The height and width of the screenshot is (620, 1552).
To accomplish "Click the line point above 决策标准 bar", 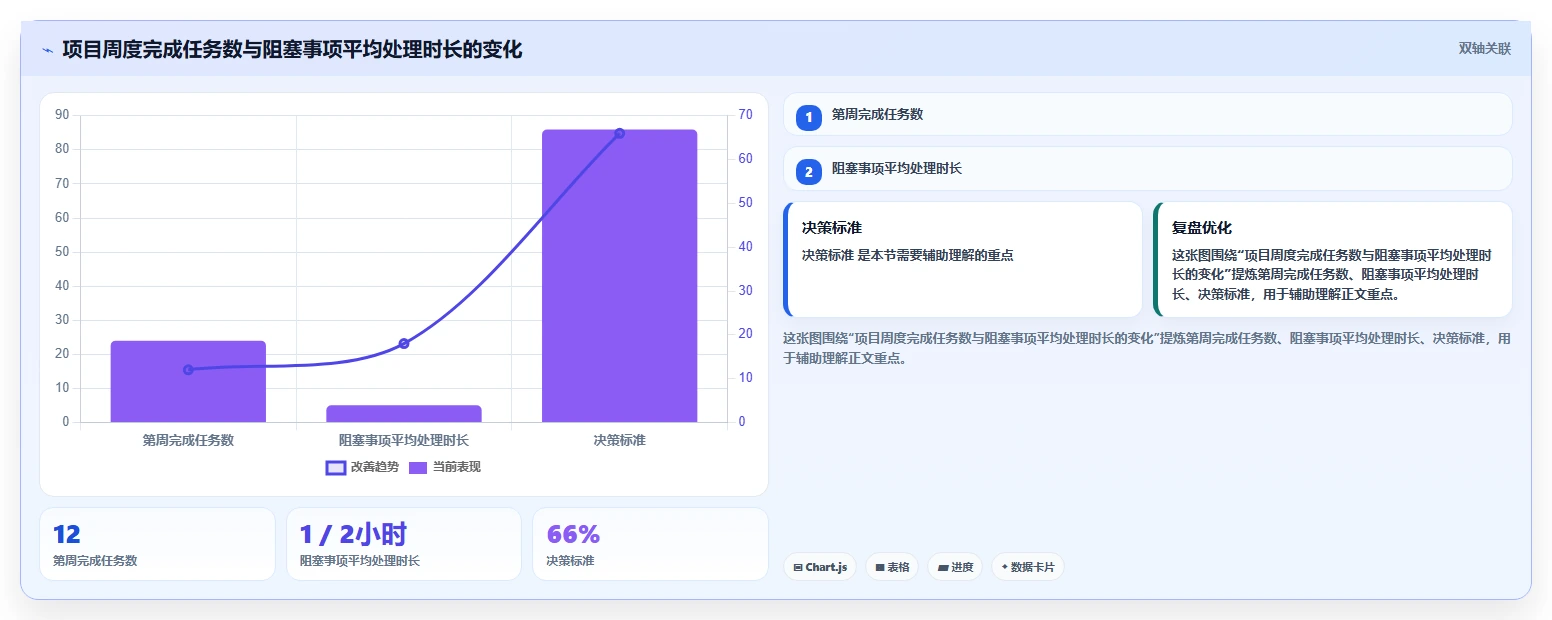I will [619, 133].
